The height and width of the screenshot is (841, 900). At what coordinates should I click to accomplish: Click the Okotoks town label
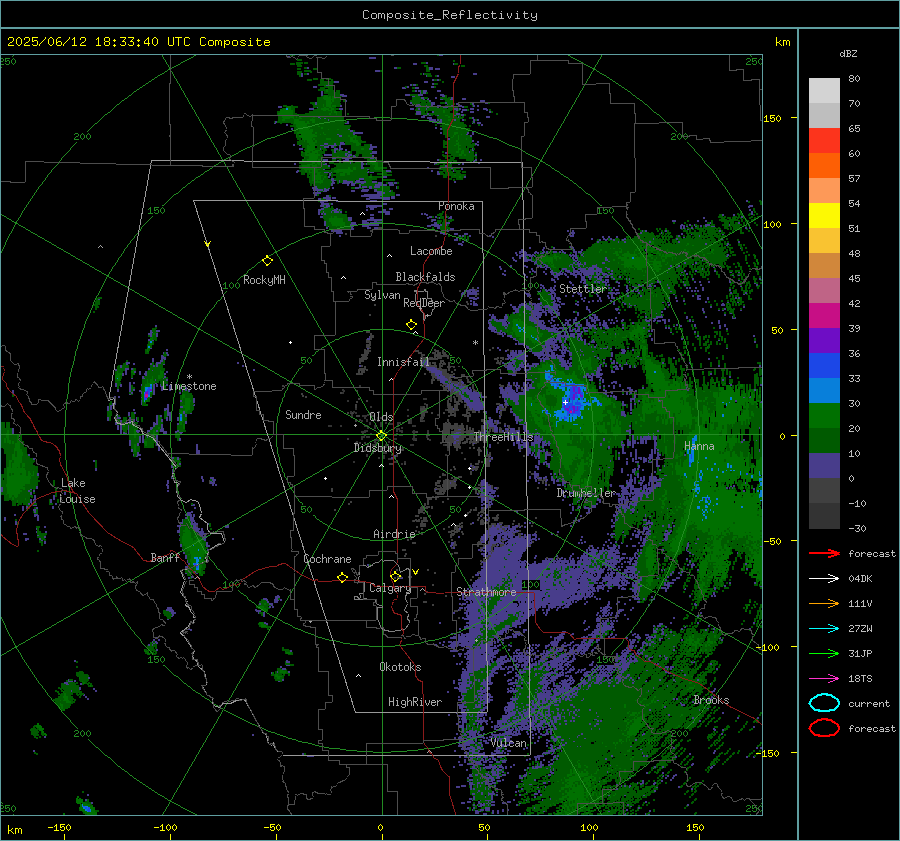[400, 667]
